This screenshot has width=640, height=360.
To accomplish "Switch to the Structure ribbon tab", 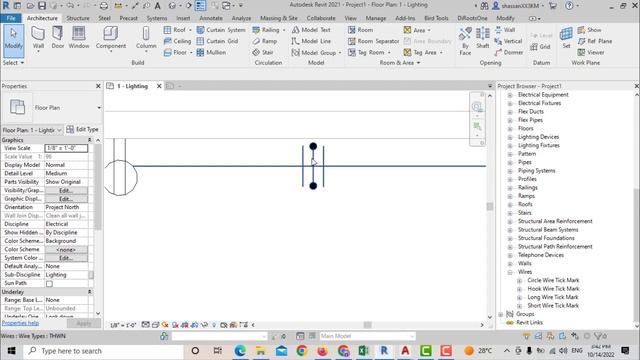I will click(x=78, y=18).
